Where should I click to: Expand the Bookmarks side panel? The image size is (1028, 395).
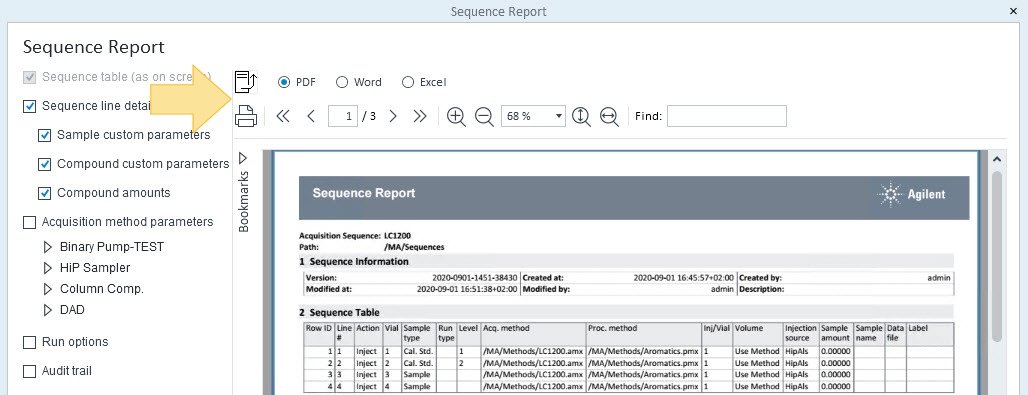pos(243,158)
